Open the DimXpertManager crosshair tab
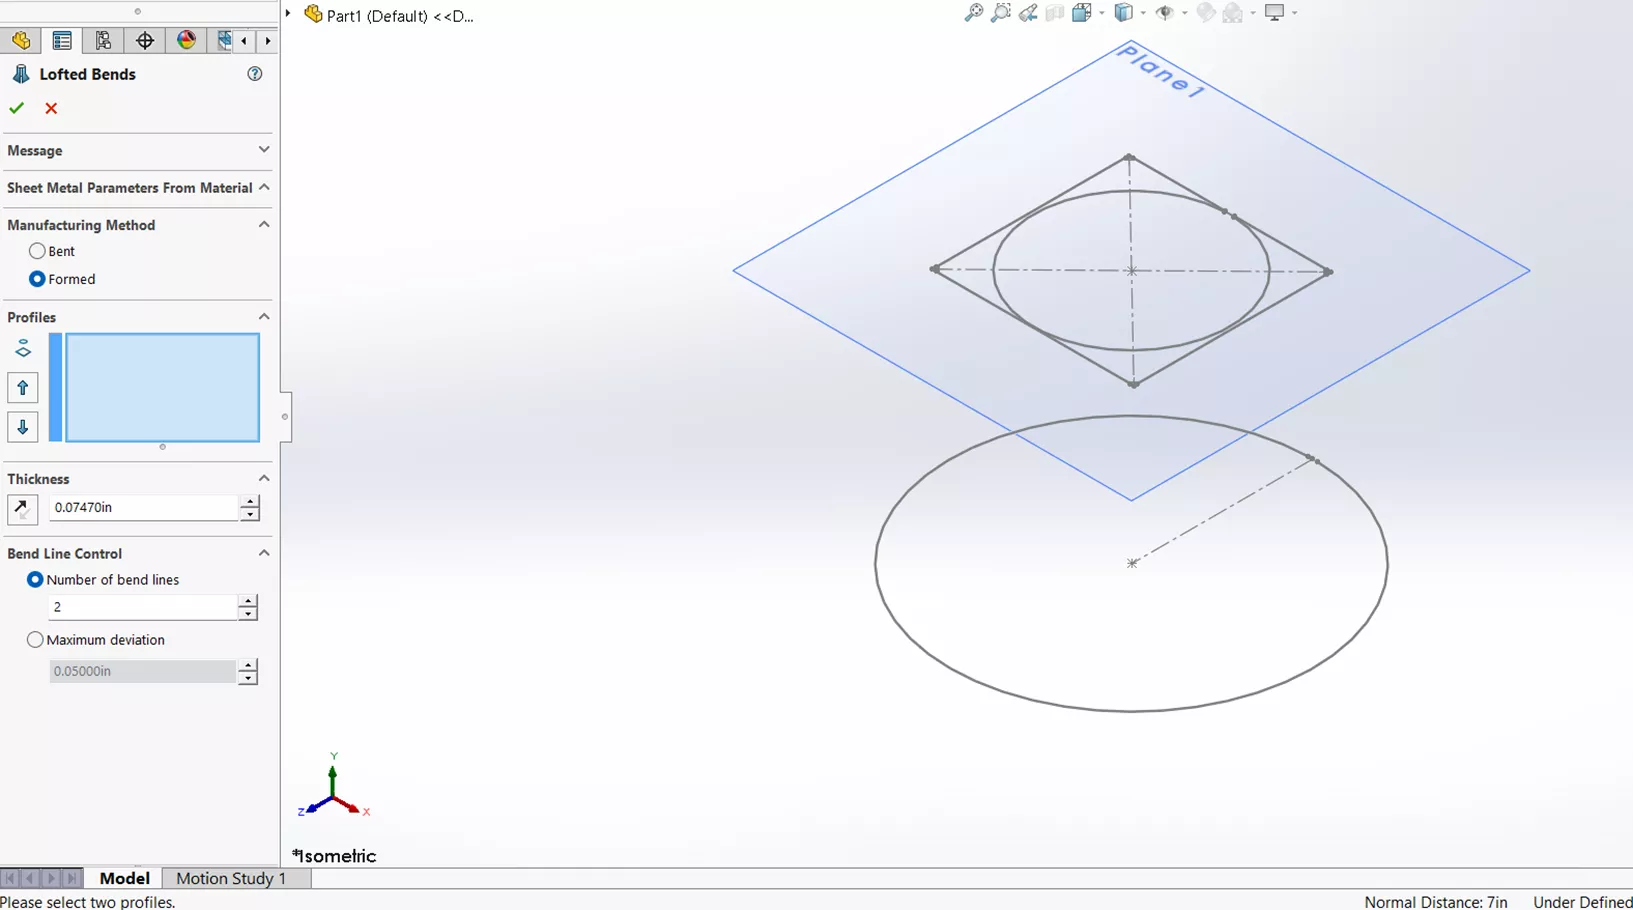The height and width of the screenshot is (910, 1633). tap(145, 41)
